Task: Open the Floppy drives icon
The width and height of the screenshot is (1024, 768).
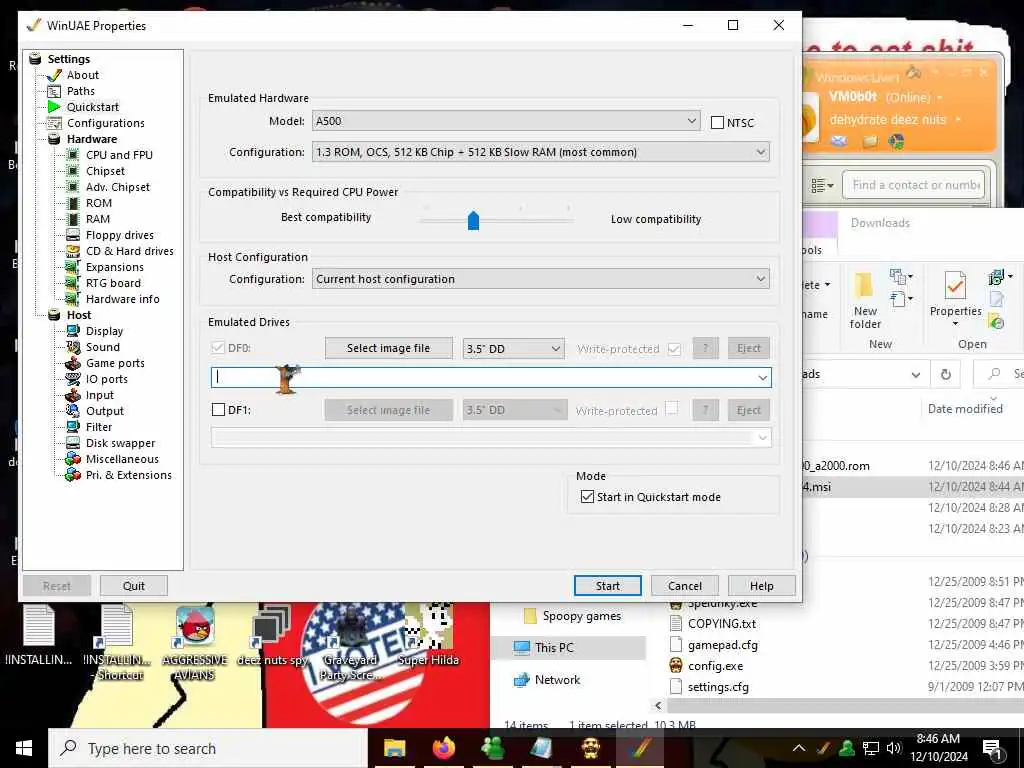Action: pyautogui.click(x=73, y=235)
